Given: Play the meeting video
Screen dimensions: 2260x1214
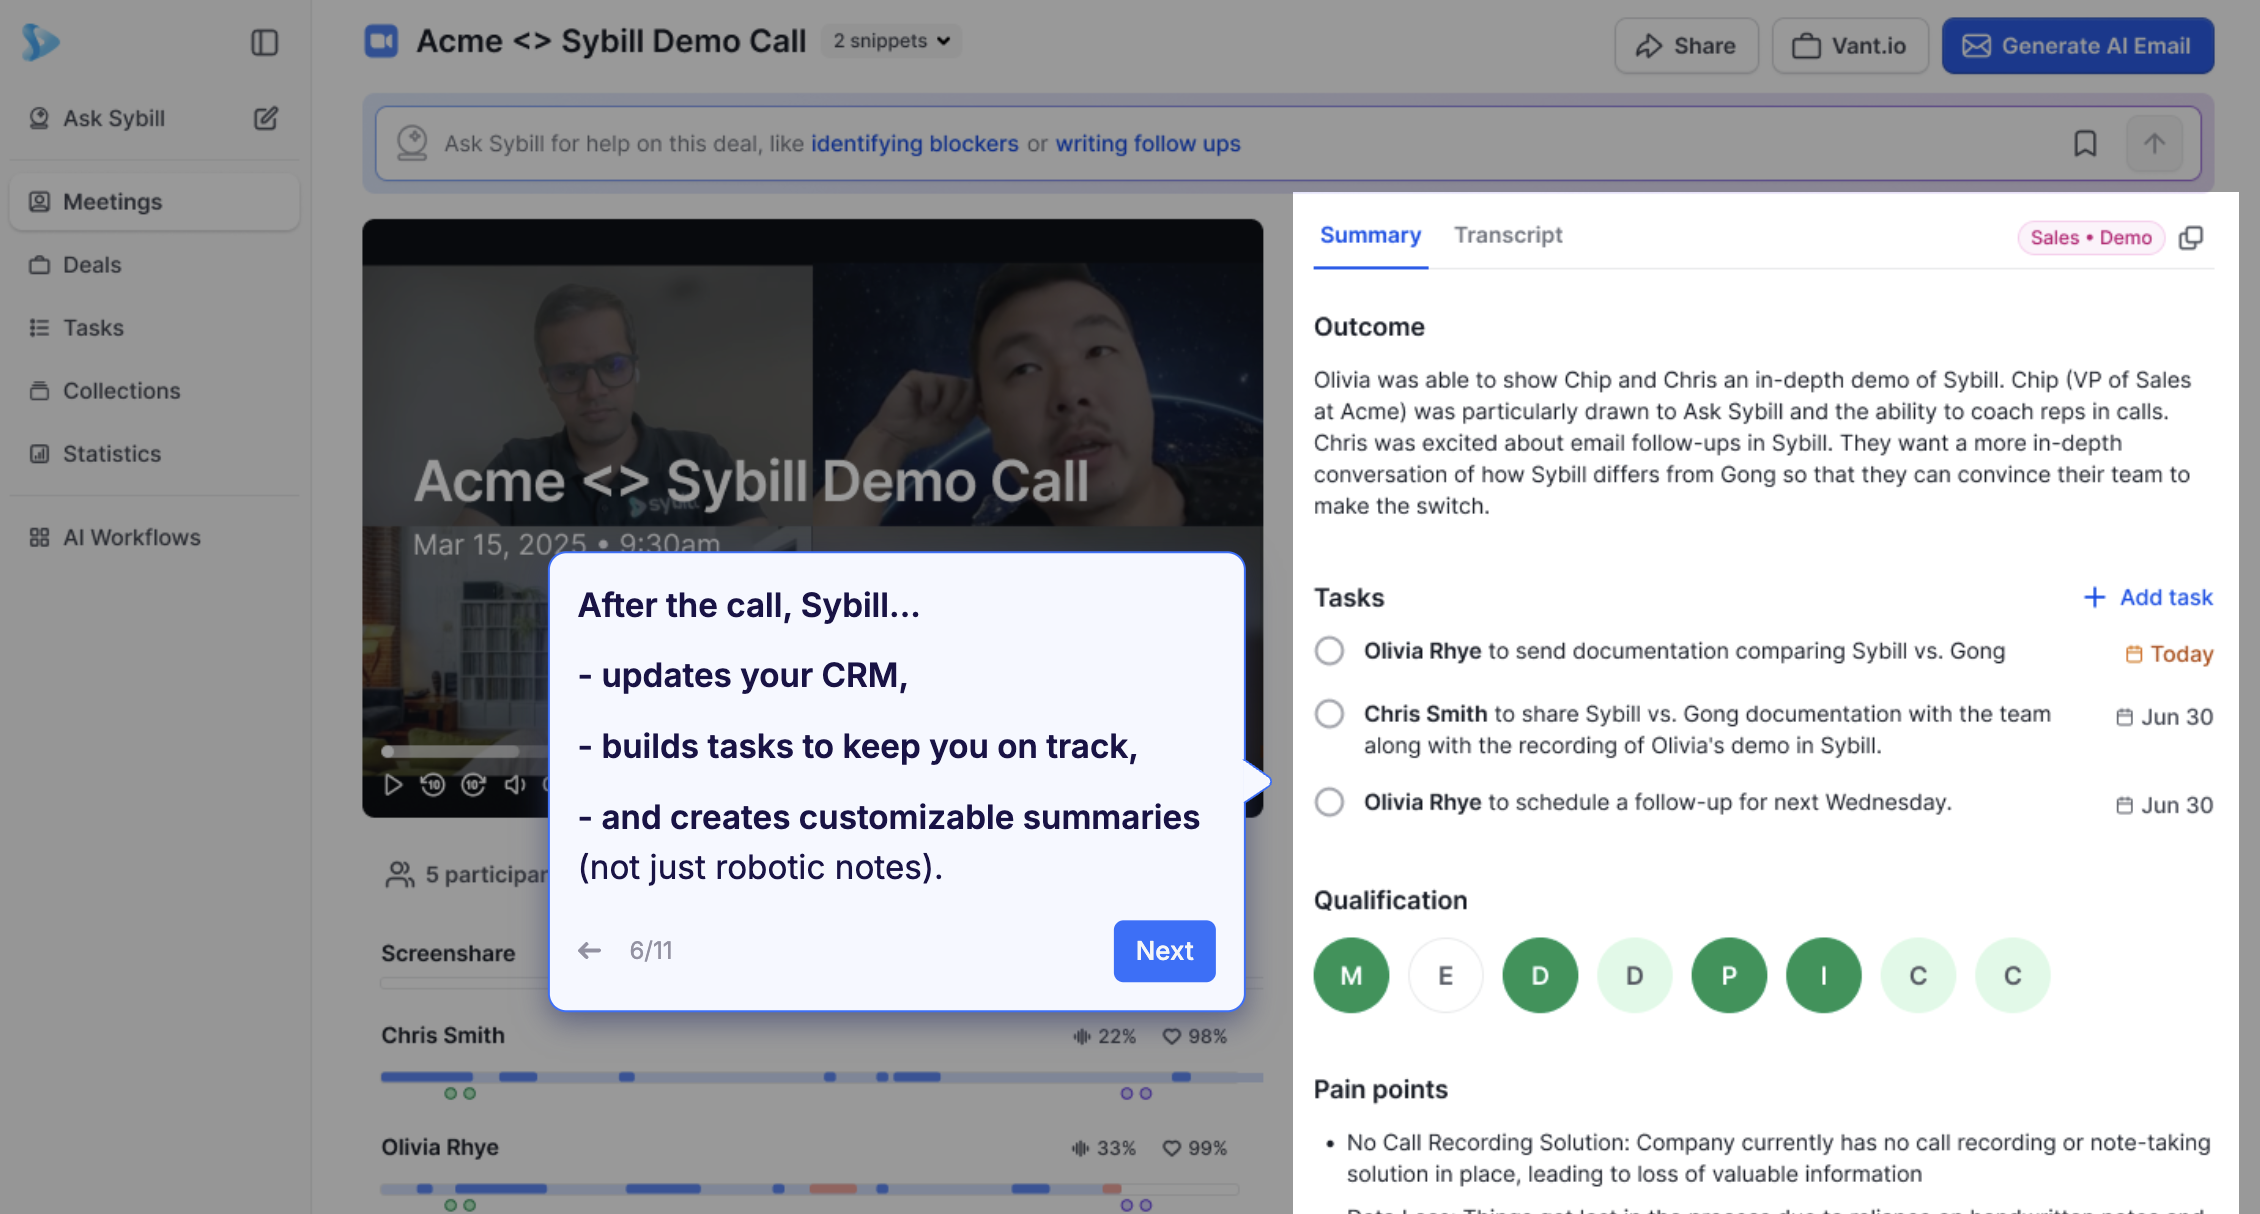Looking at the screenshot, I should pyautogui.click(x=393, y=785).
